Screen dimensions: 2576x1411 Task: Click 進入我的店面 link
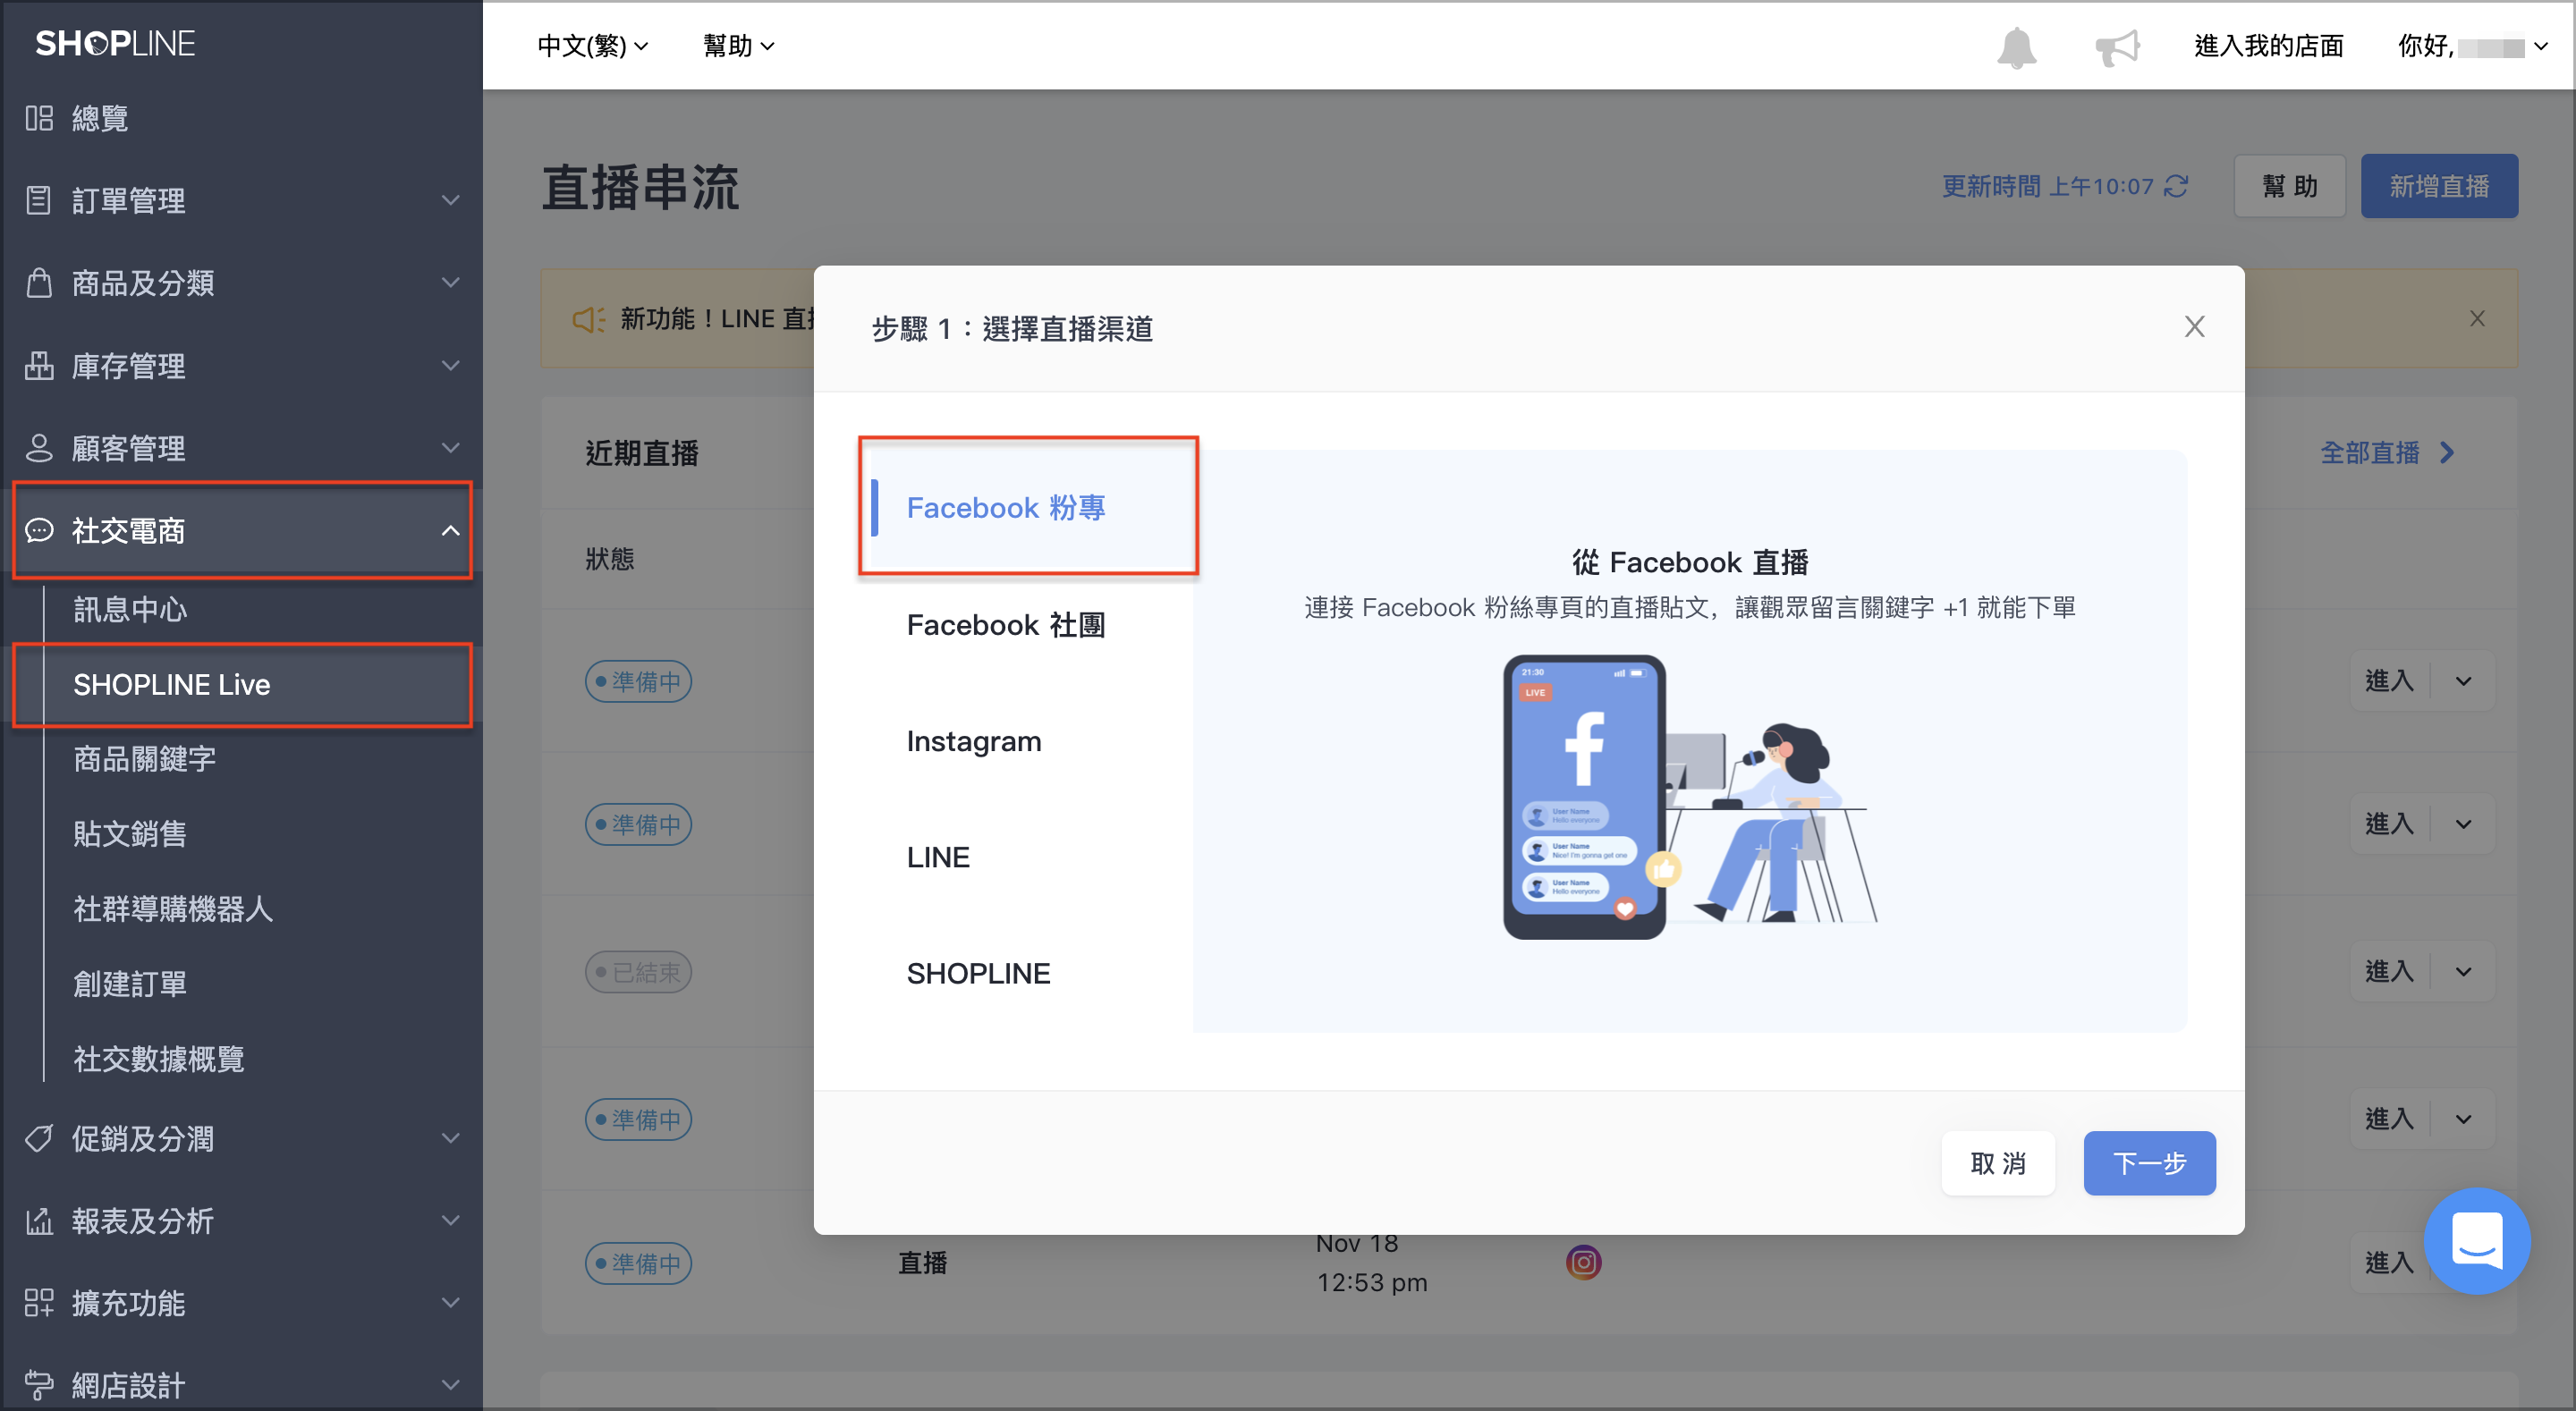(x=2268, y=46)
